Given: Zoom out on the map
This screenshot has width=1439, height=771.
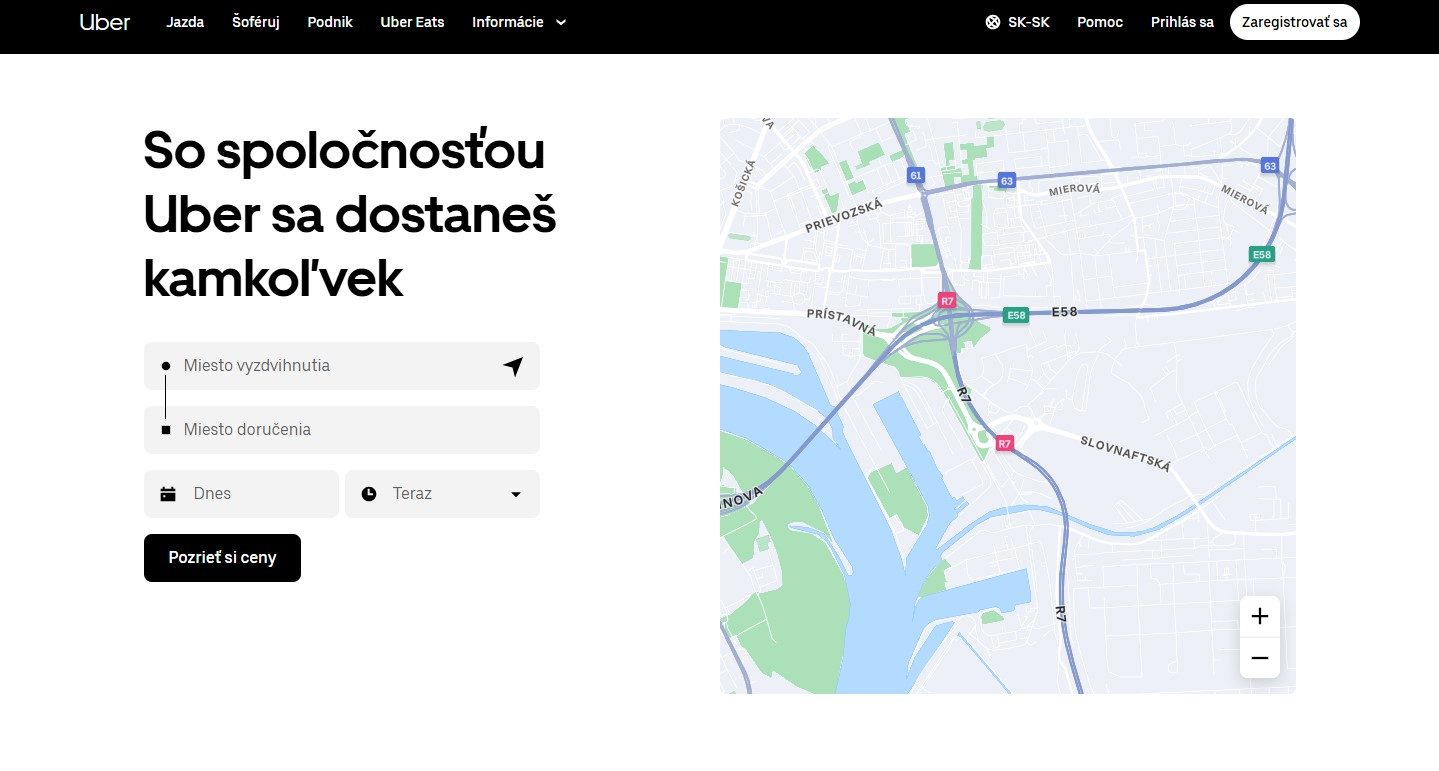Looking at the screenshot, I should 1260,658.
